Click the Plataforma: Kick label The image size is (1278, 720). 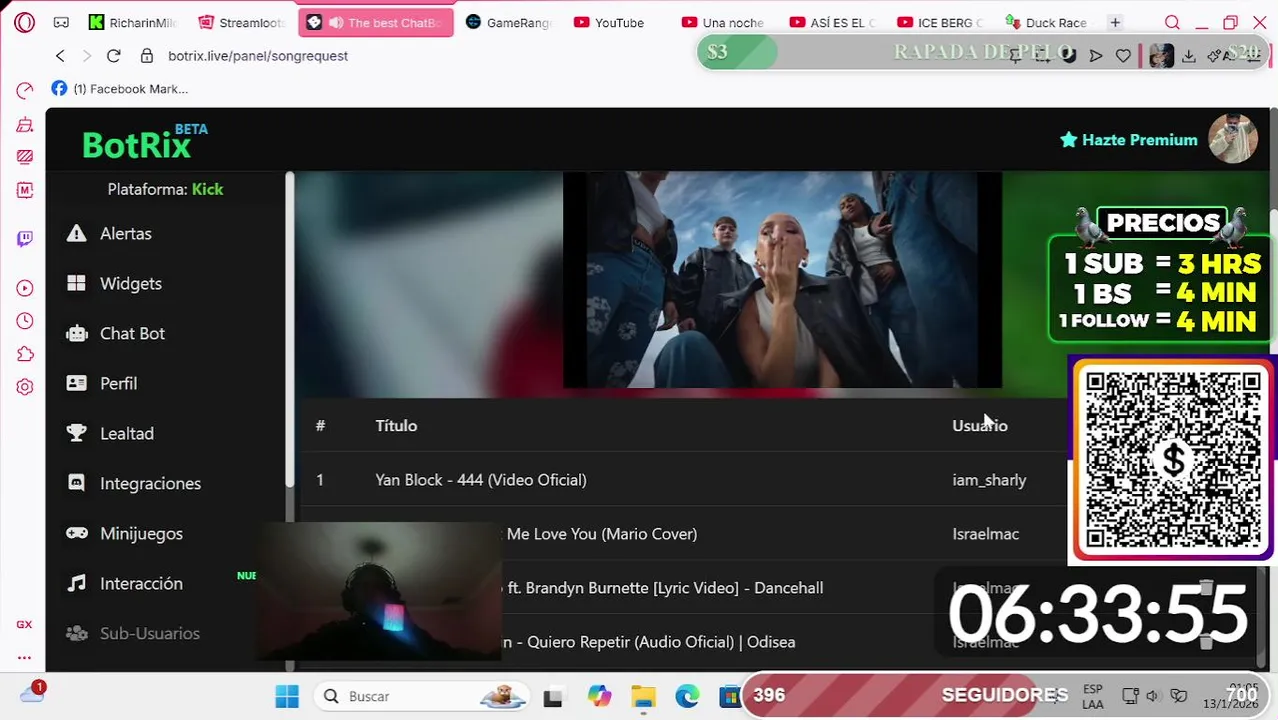pos(165,189)
